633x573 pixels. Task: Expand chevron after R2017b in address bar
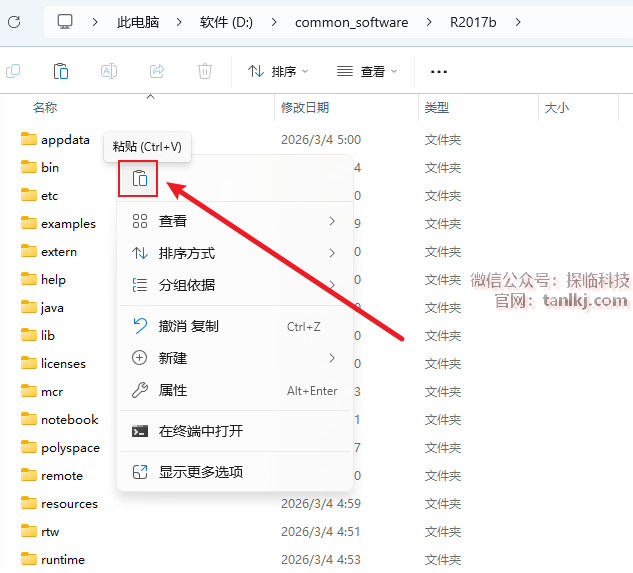coord(518,22)
